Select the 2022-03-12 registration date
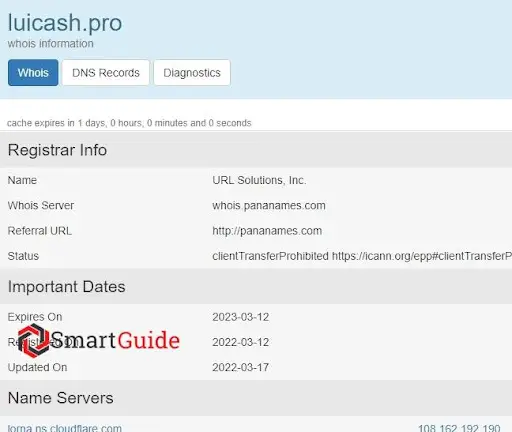Image resolution: width=512 pixels, height=432 pixels. [241, 342]
